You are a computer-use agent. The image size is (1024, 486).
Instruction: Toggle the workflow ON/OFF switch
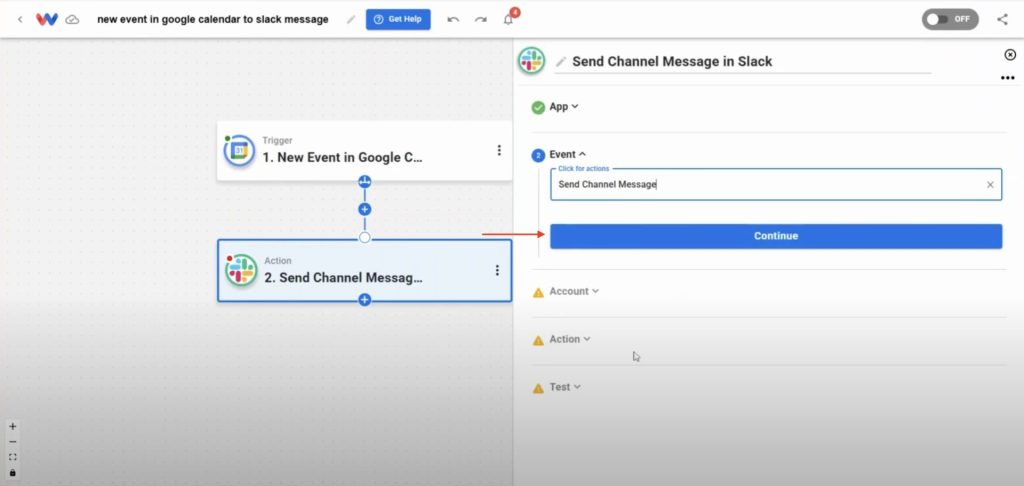click(950, 19)
